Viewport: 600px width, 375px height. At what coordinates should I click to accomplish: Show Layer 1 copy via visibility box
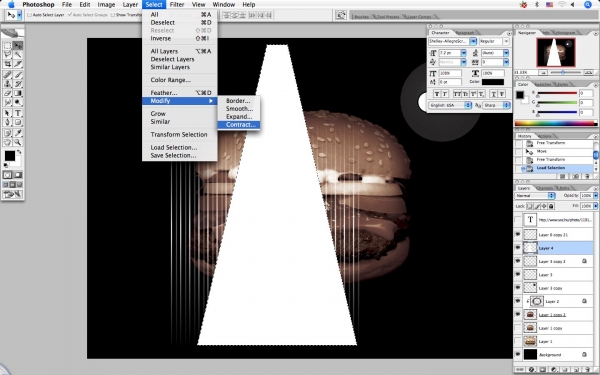tap(518, 328)
